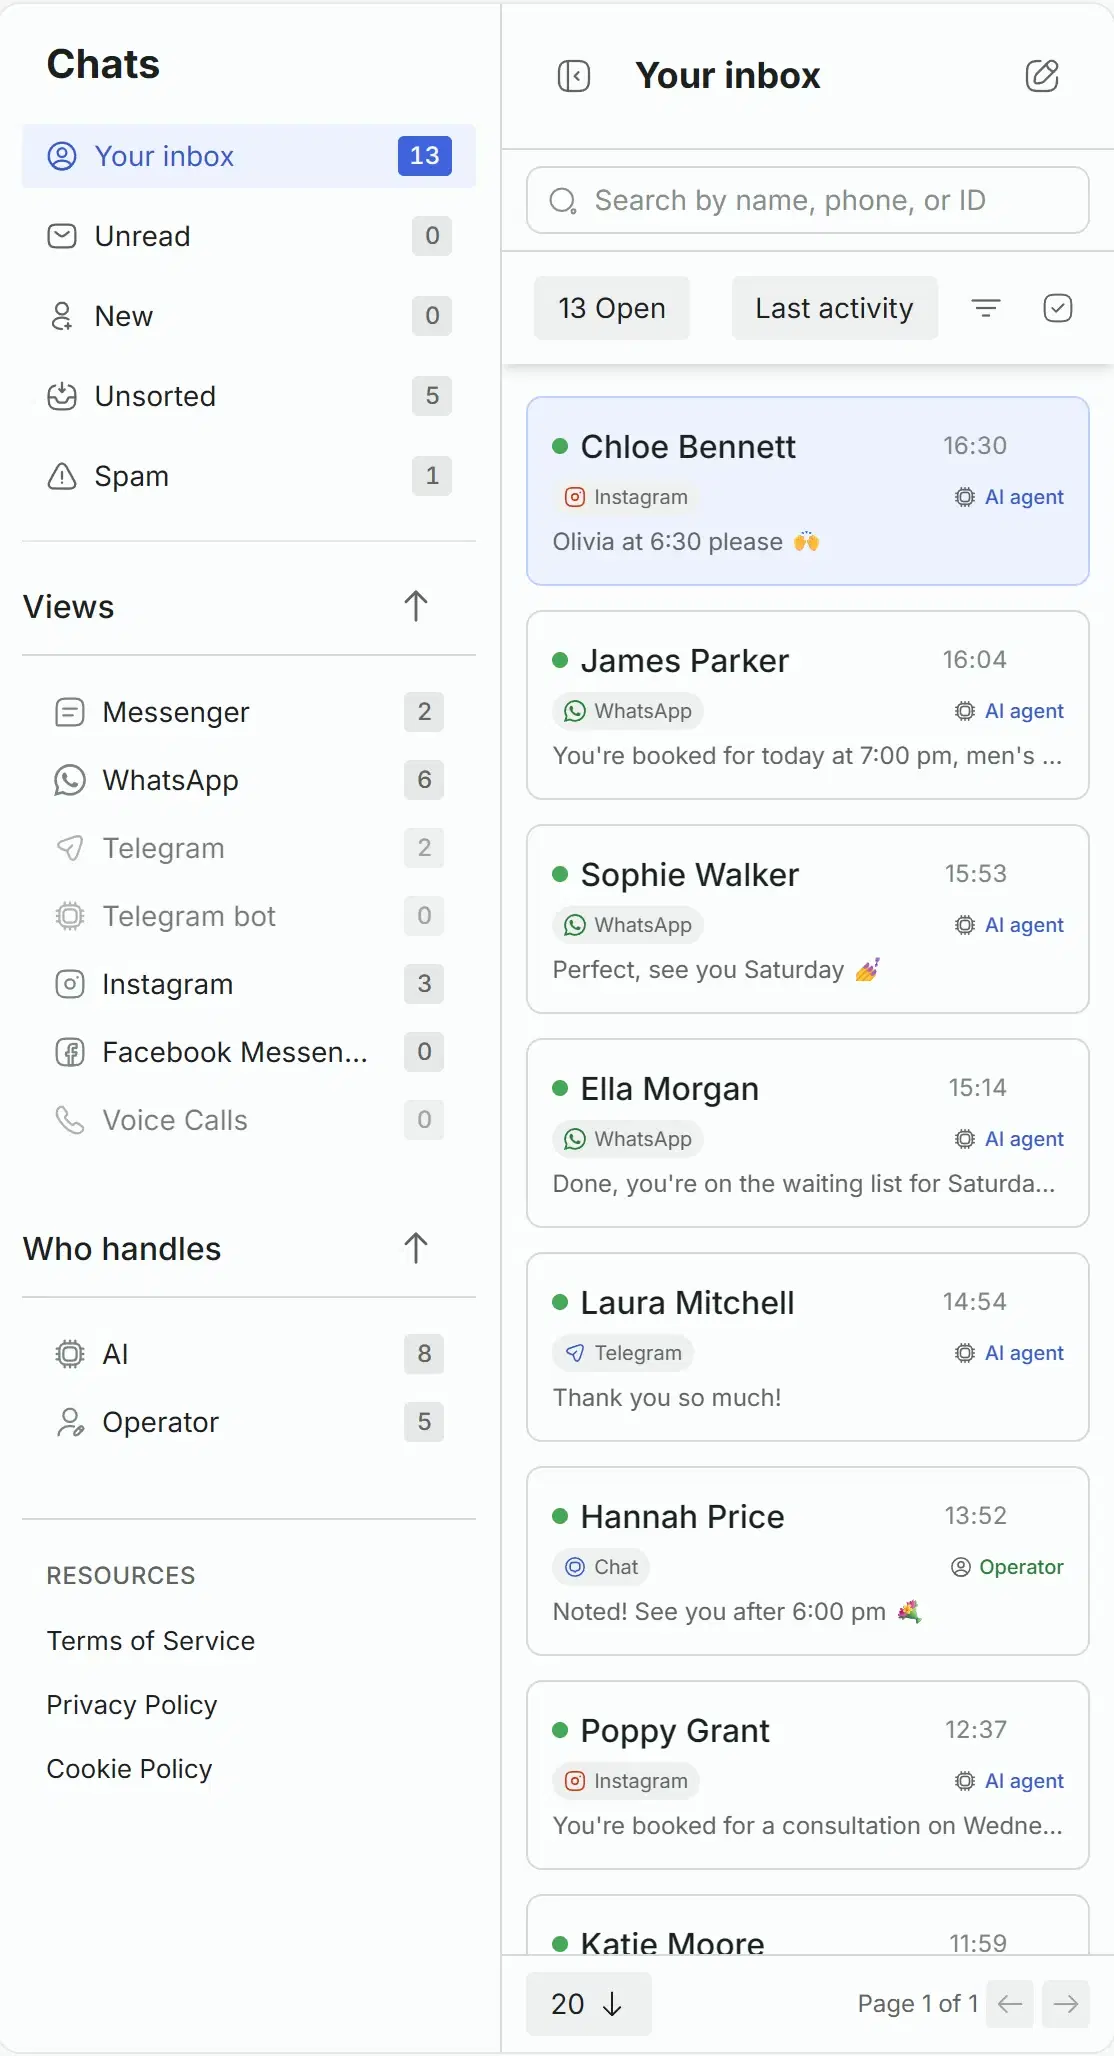Image resolution: width=1114 pixels, height=2056 pixels.
Task: Filter chats by WhatsApp view
Action: click(x=249, y=780)
